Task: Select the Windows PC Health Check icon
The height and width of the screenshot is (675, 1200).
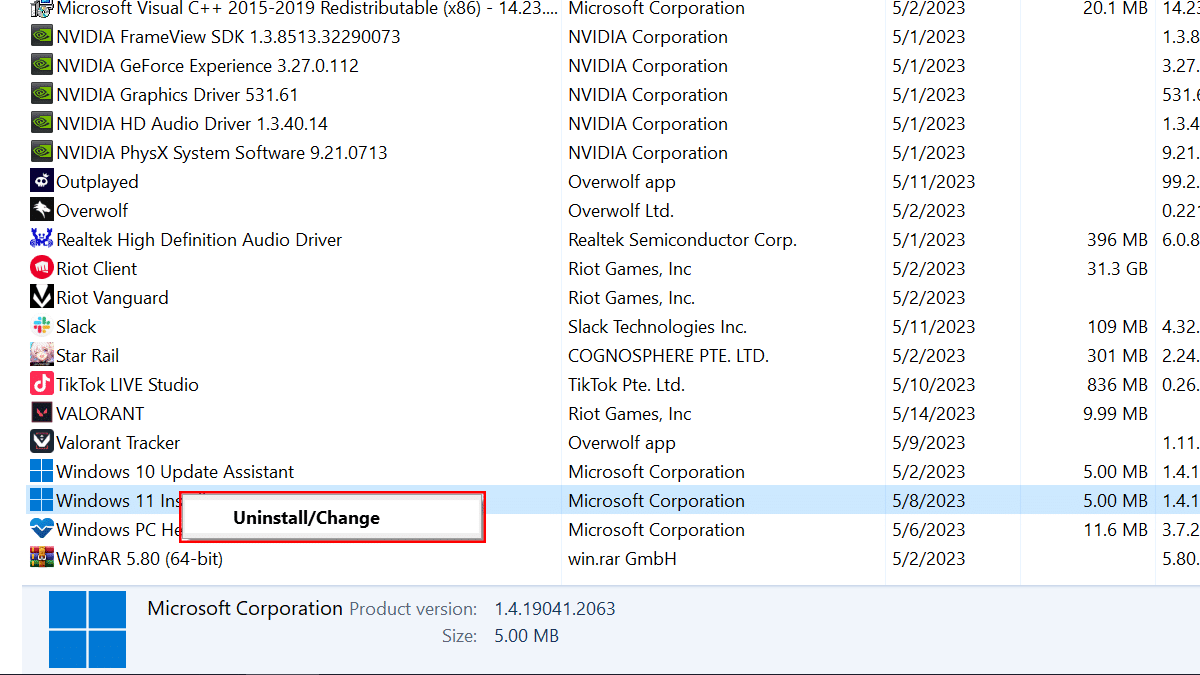Action: click(41, 530)
